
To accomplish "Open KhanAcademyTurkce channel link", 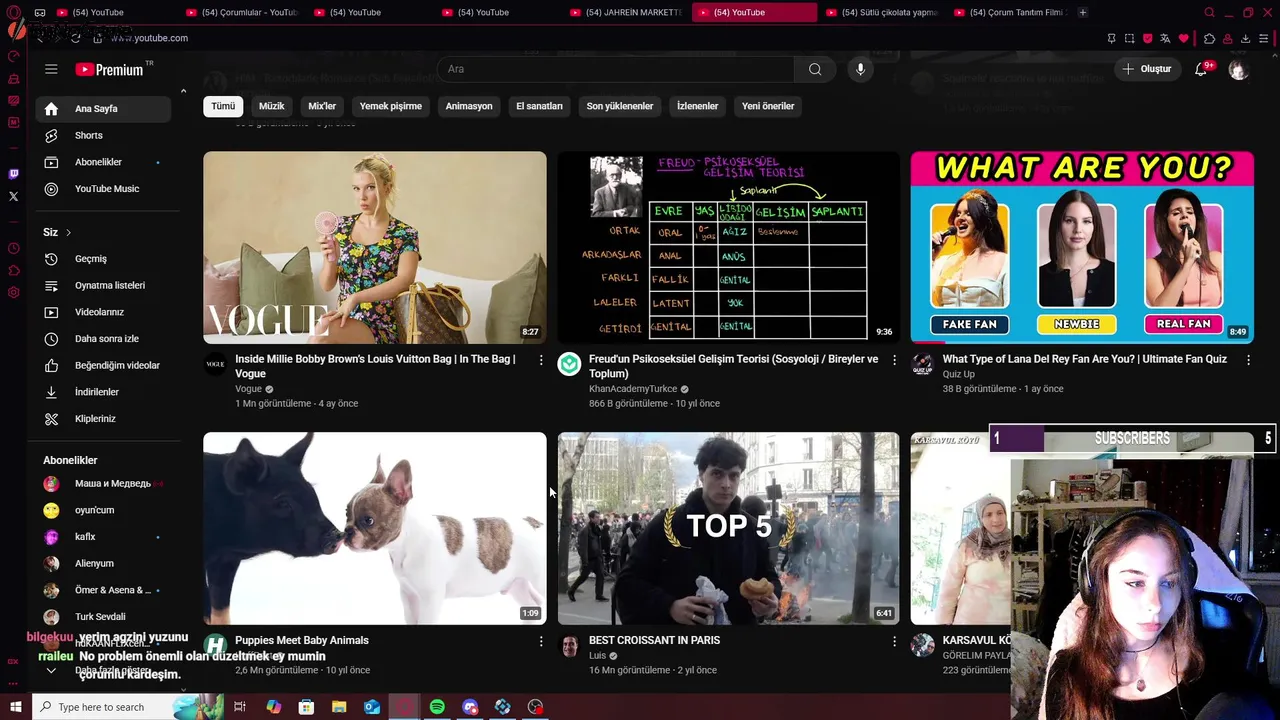I will tap(633, 389).
